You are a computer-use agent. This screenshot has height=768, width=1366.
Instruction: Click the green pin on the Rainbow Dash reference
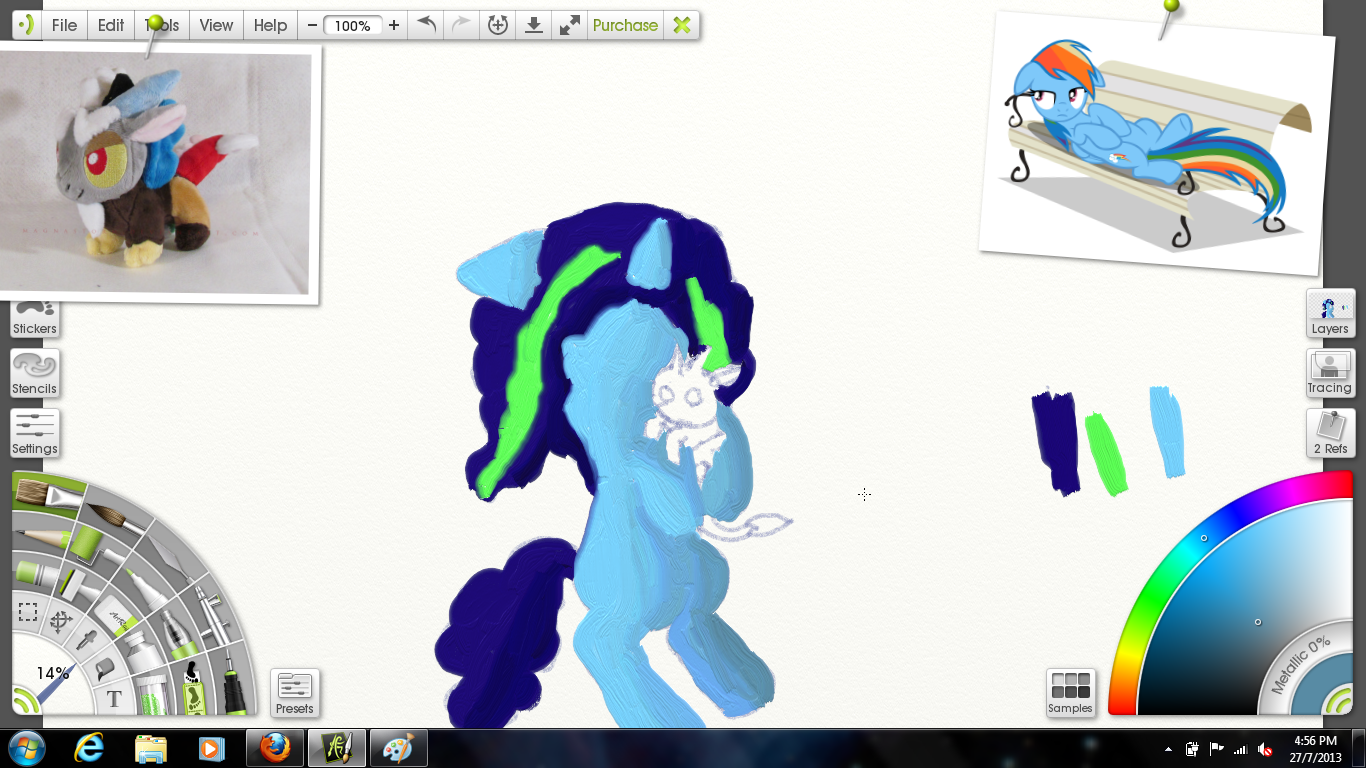[1170, 10]
